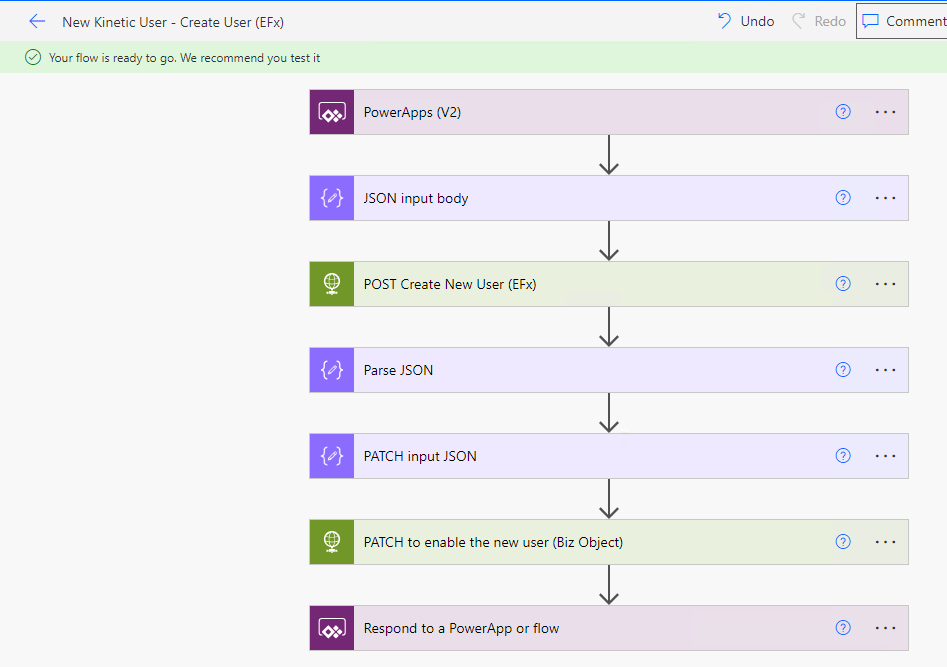Open the Comments panel
947x667 pixels.
point(903,21)
